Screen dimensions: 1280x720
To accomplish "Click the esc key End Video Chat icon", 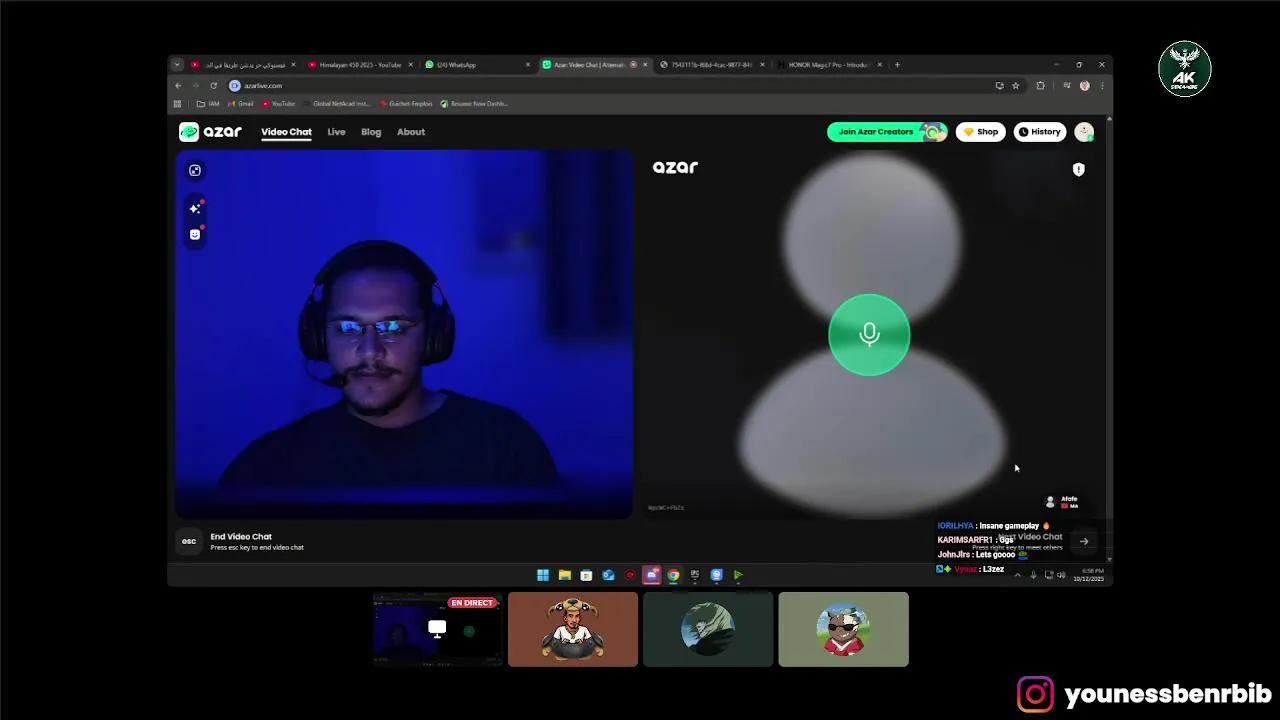I will tap(189, 541).
